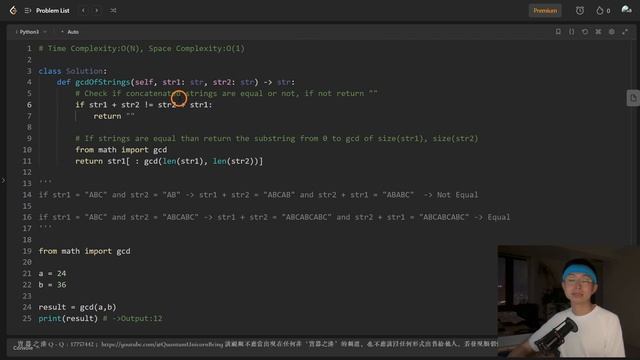Click 'print(result)' on line 25
The height and width of the screenshot is (360, 640).
[68, 318]
